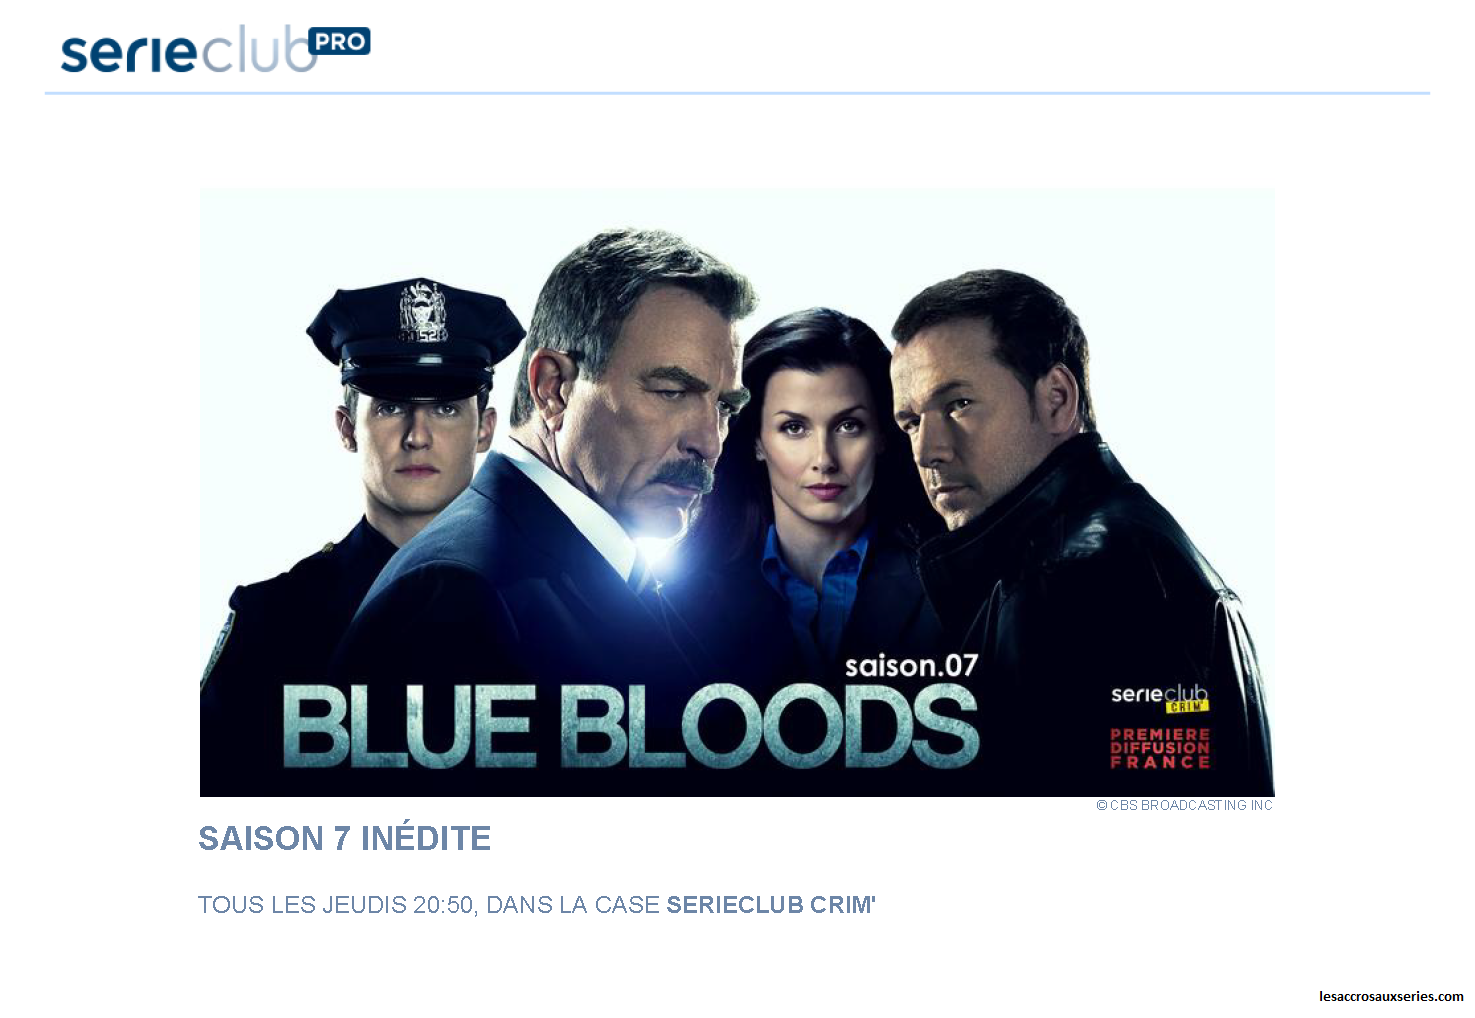
Task: Click the red PREMIERE DIFFUSION FRANCE text
Action: [1160, 748]
